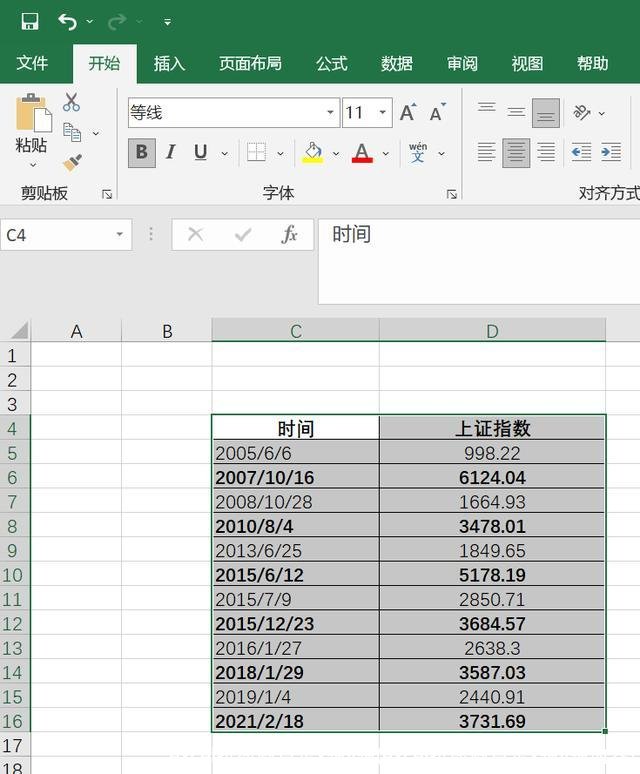Click the Enter checkmark formula icon
The width and height of the screenshot is (640, 774).
(243, 235)
